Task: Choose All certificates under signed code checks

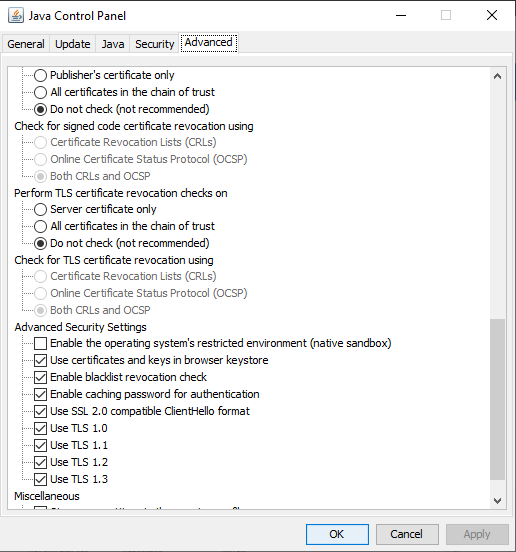Action: pyautogui.click(x=40, y=92)
